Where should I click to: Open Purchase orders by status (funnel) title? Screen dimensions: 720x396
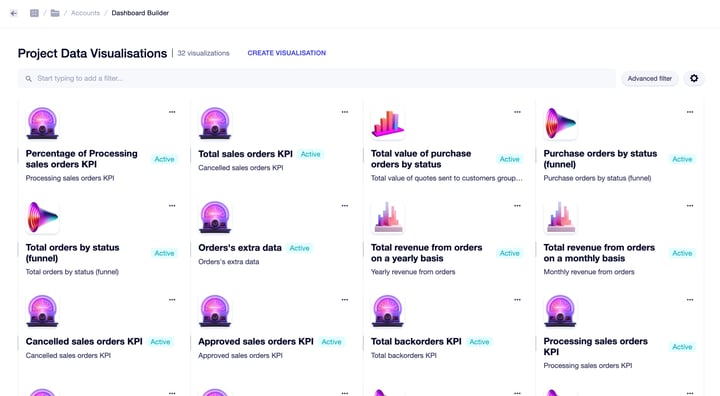pyautogui.click(x=600, y=159)
